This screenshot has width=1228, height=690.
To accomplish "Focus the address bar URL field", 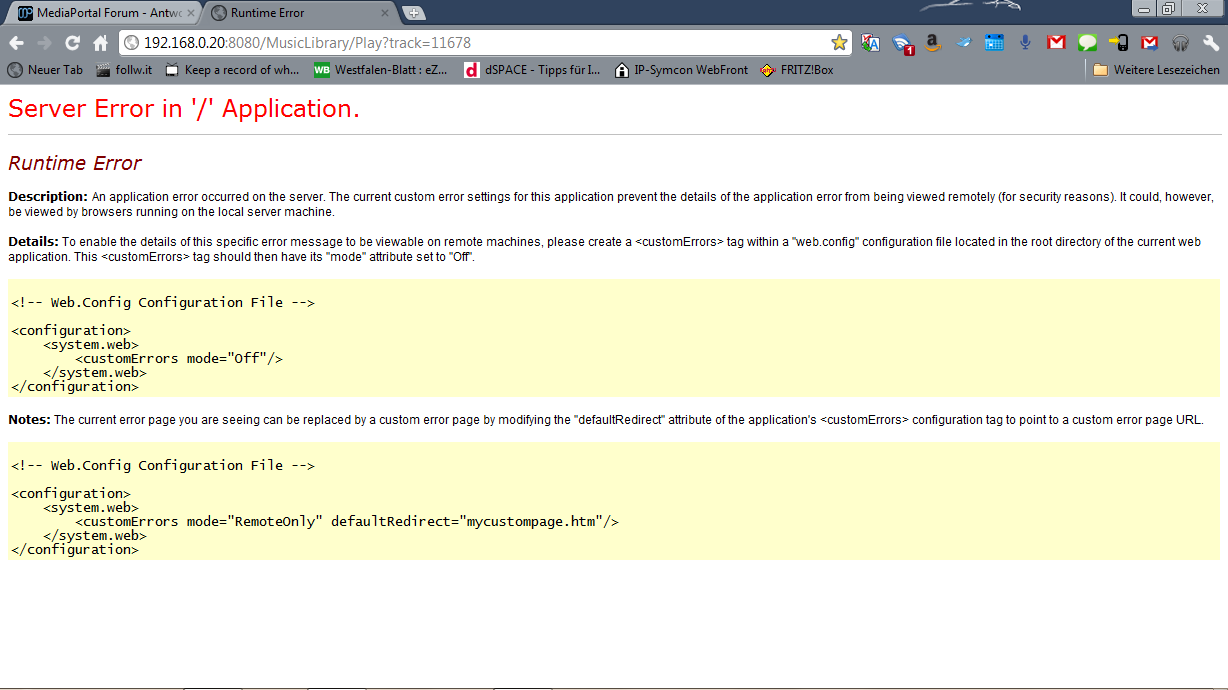I will point(480,43).
